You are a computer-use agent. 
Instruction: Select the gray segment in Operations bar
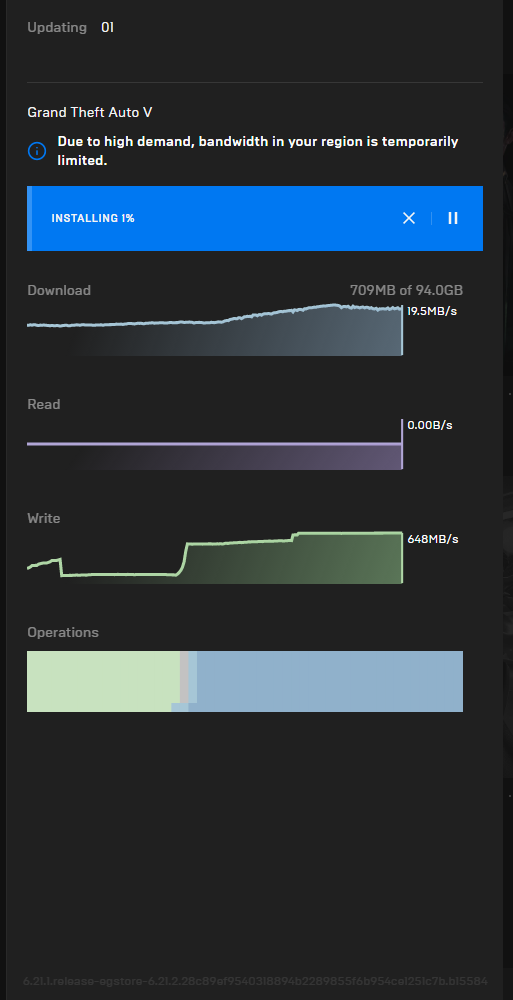tap(184, 677)
